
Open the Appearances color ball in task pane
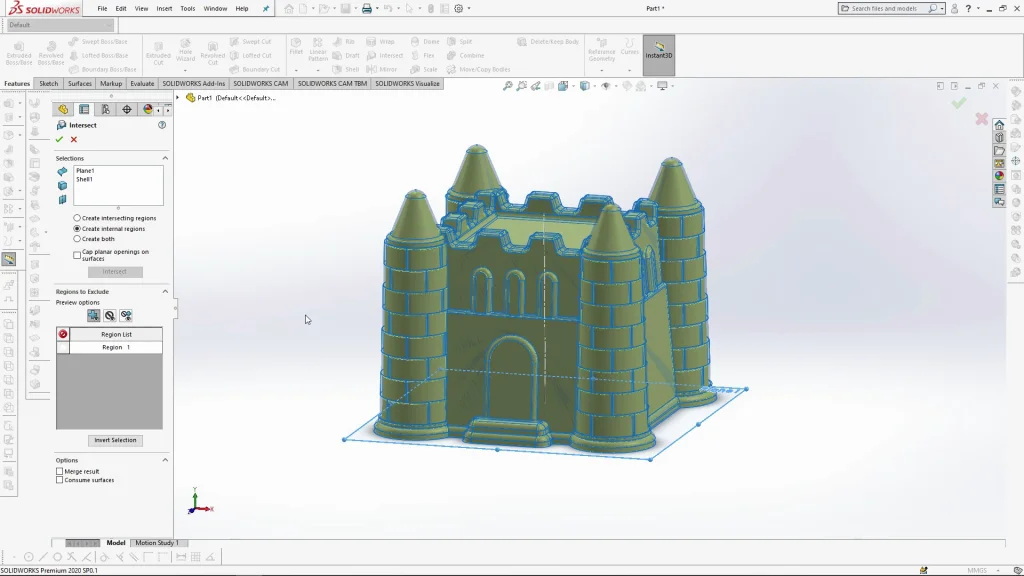999,176
